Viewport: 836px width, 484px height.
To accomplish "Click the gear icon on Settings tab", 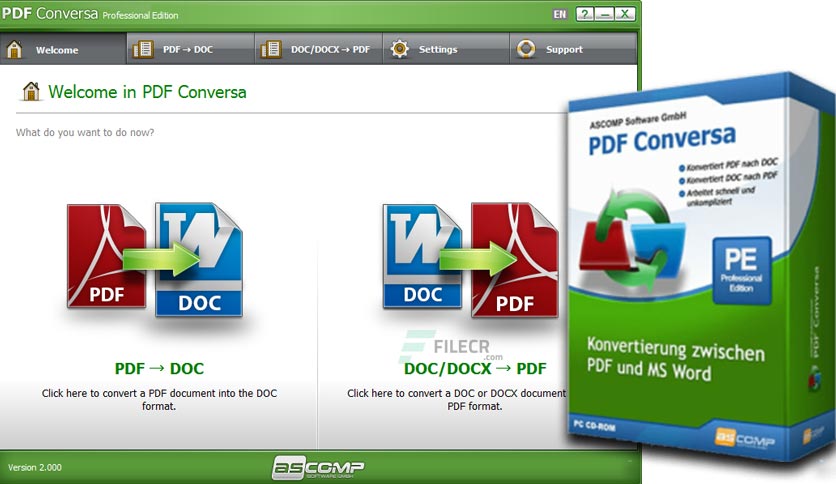I will 399,49.
